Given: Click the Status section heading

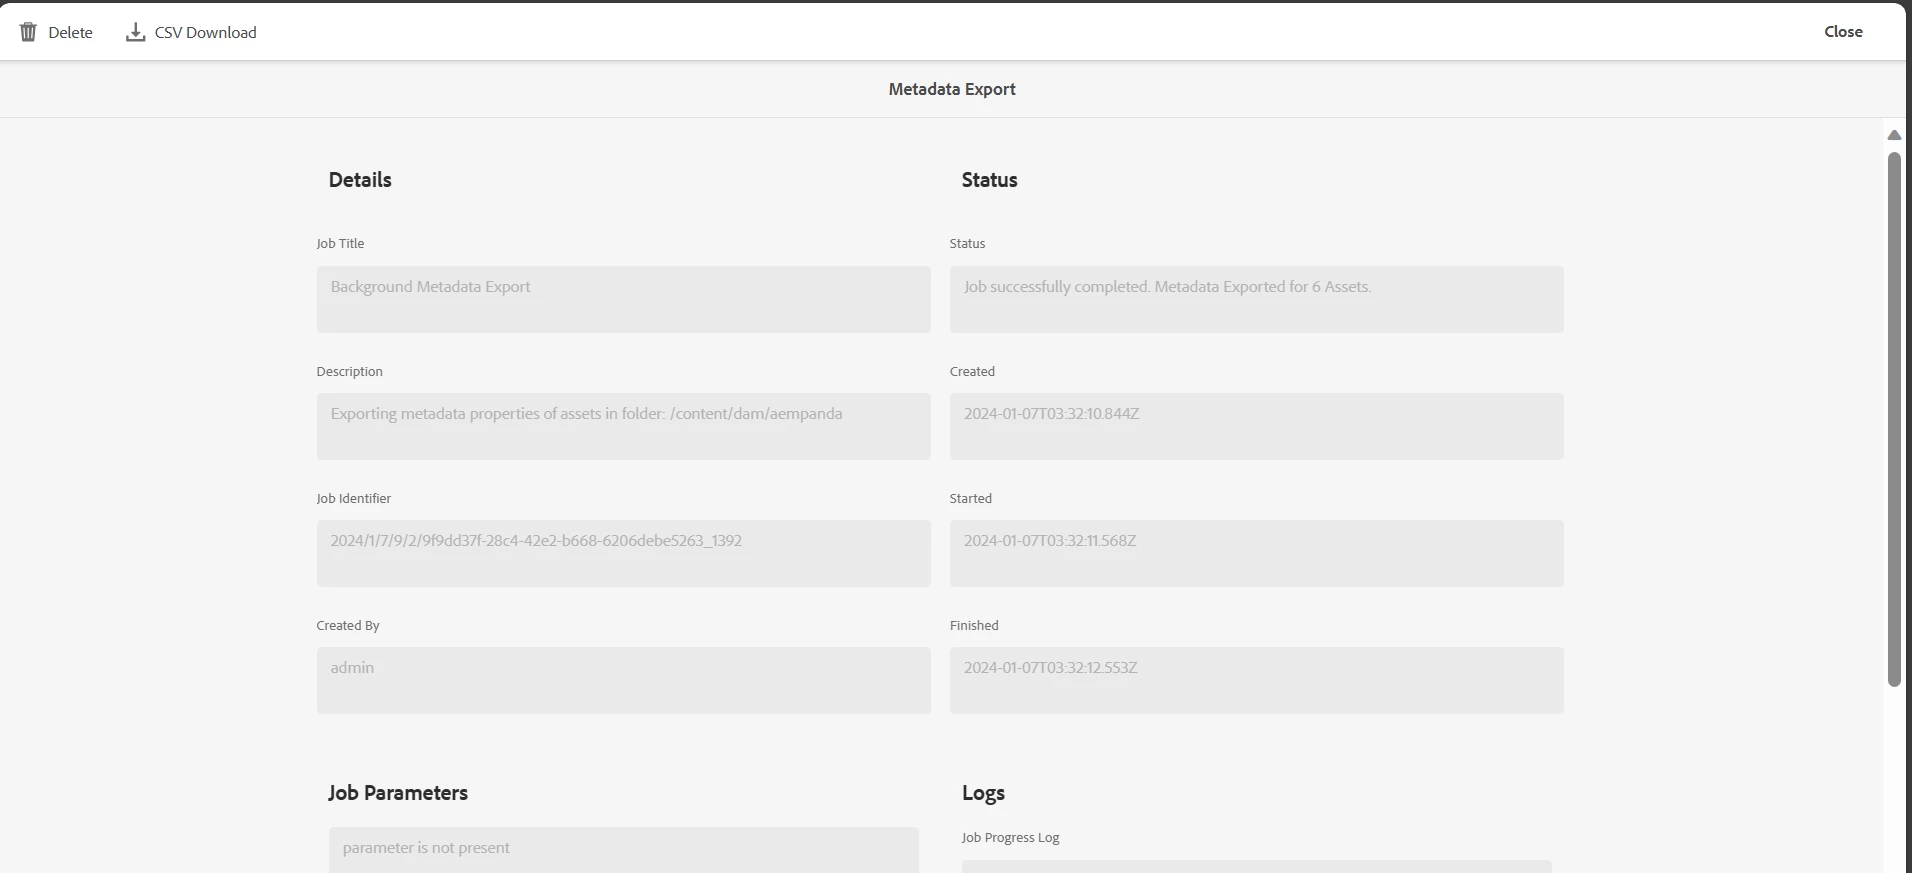Looking at the screenshot, I should 989,180.
